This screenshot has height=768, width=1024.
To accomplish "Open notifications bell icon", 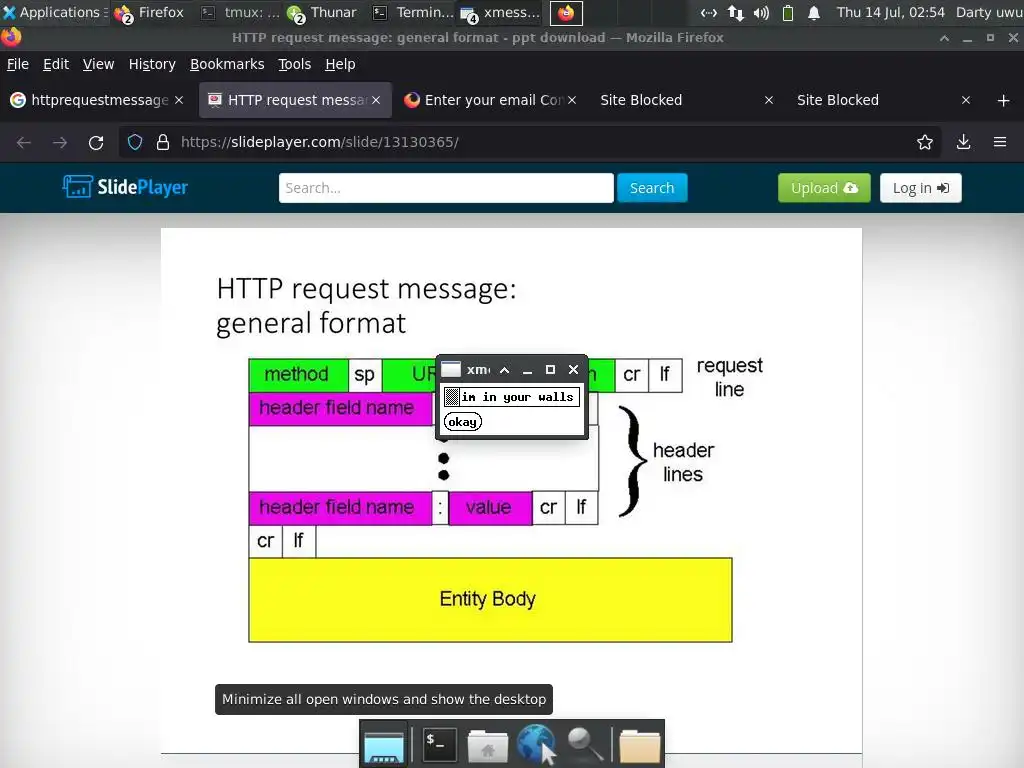I will pos(814,12).
